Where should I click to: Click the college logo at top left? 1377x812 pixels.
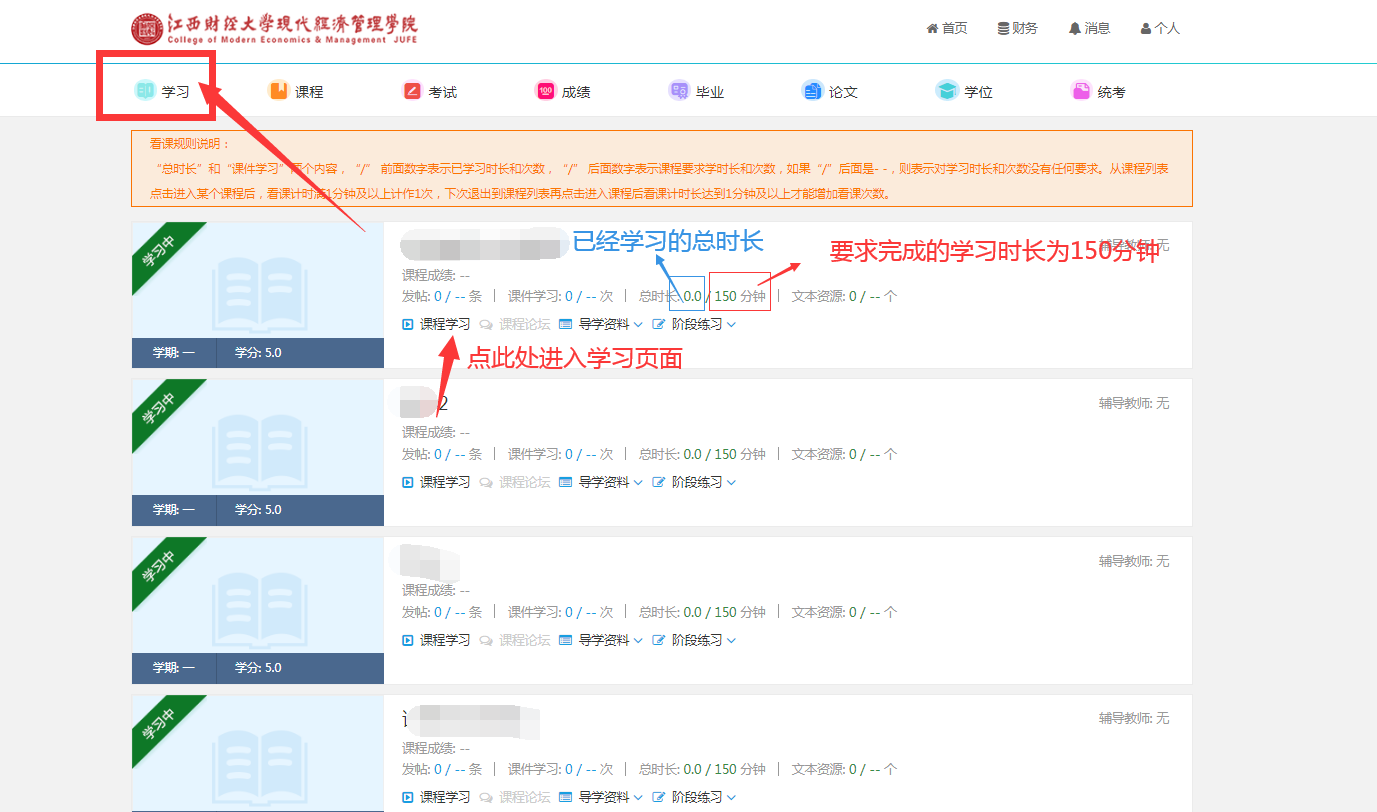(x=274, y=28)
